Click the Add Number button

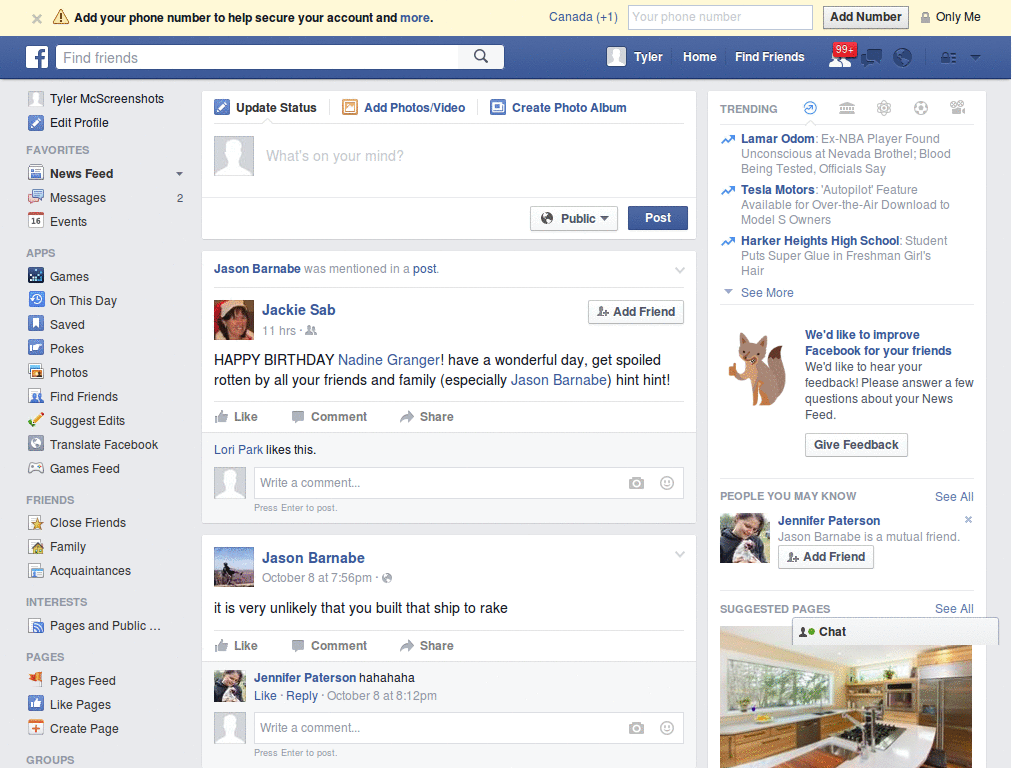pyautogui.click(x=865, y=17)
